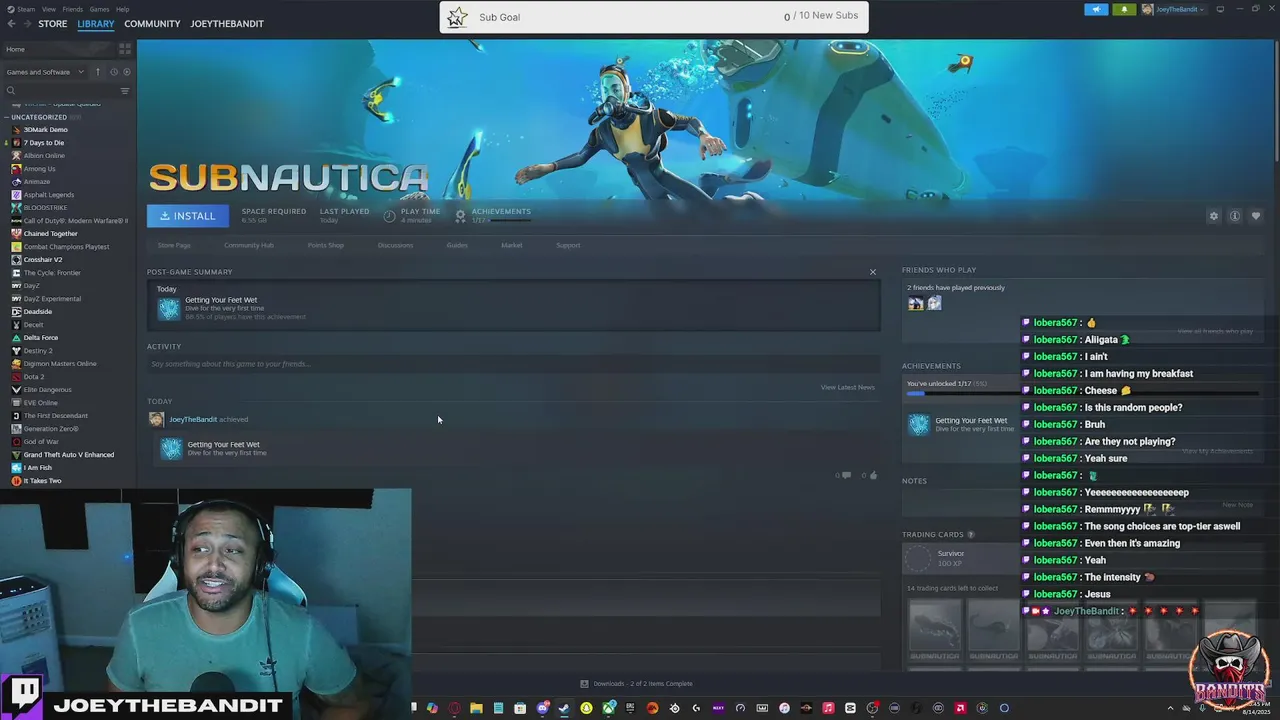The image size is (1280, 720).
Task: Open the COMMUNITY tab
Action: (x=152, y=24)
